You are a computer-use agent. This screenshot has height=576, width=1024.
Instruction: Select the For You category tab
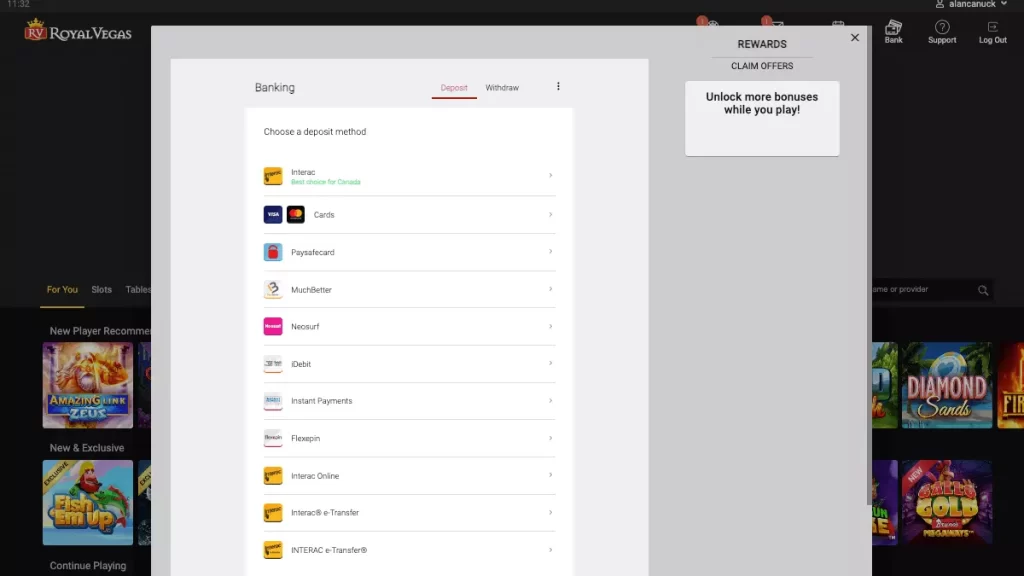[x=62, y=290]
